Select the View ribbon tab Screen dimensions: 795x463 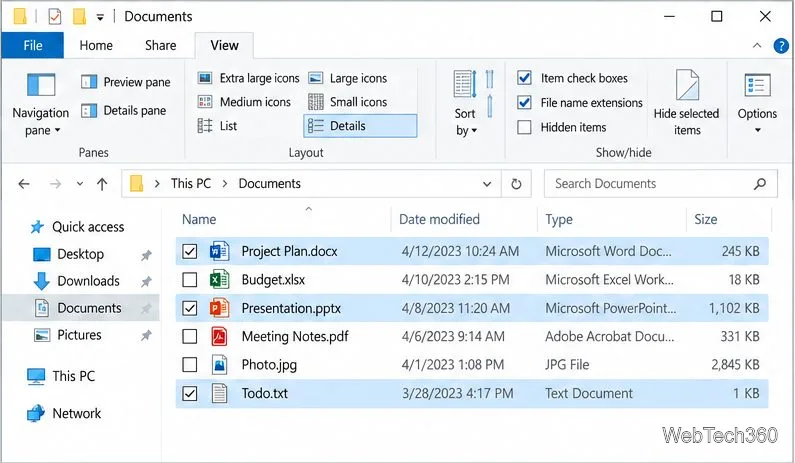coord(224,45)
